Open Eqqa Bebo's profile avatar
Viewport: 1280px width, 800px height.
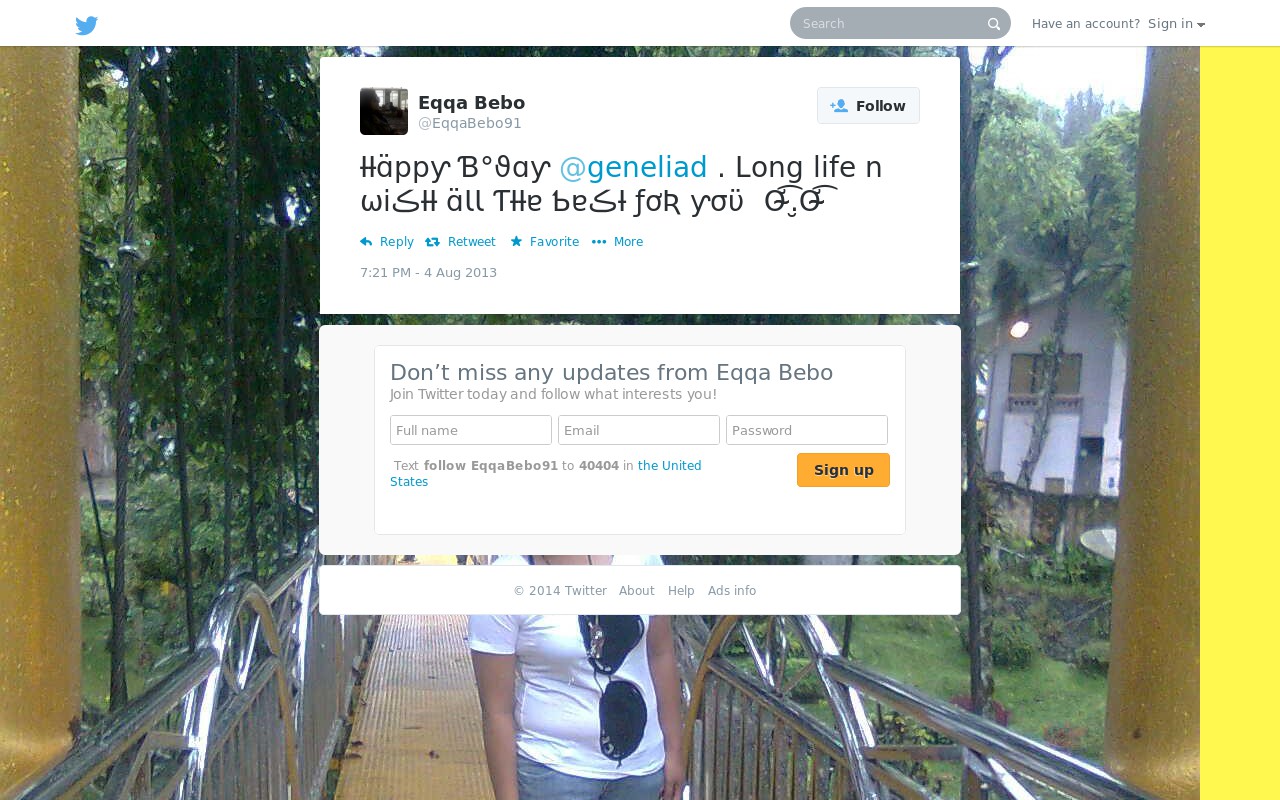point(384,111)
